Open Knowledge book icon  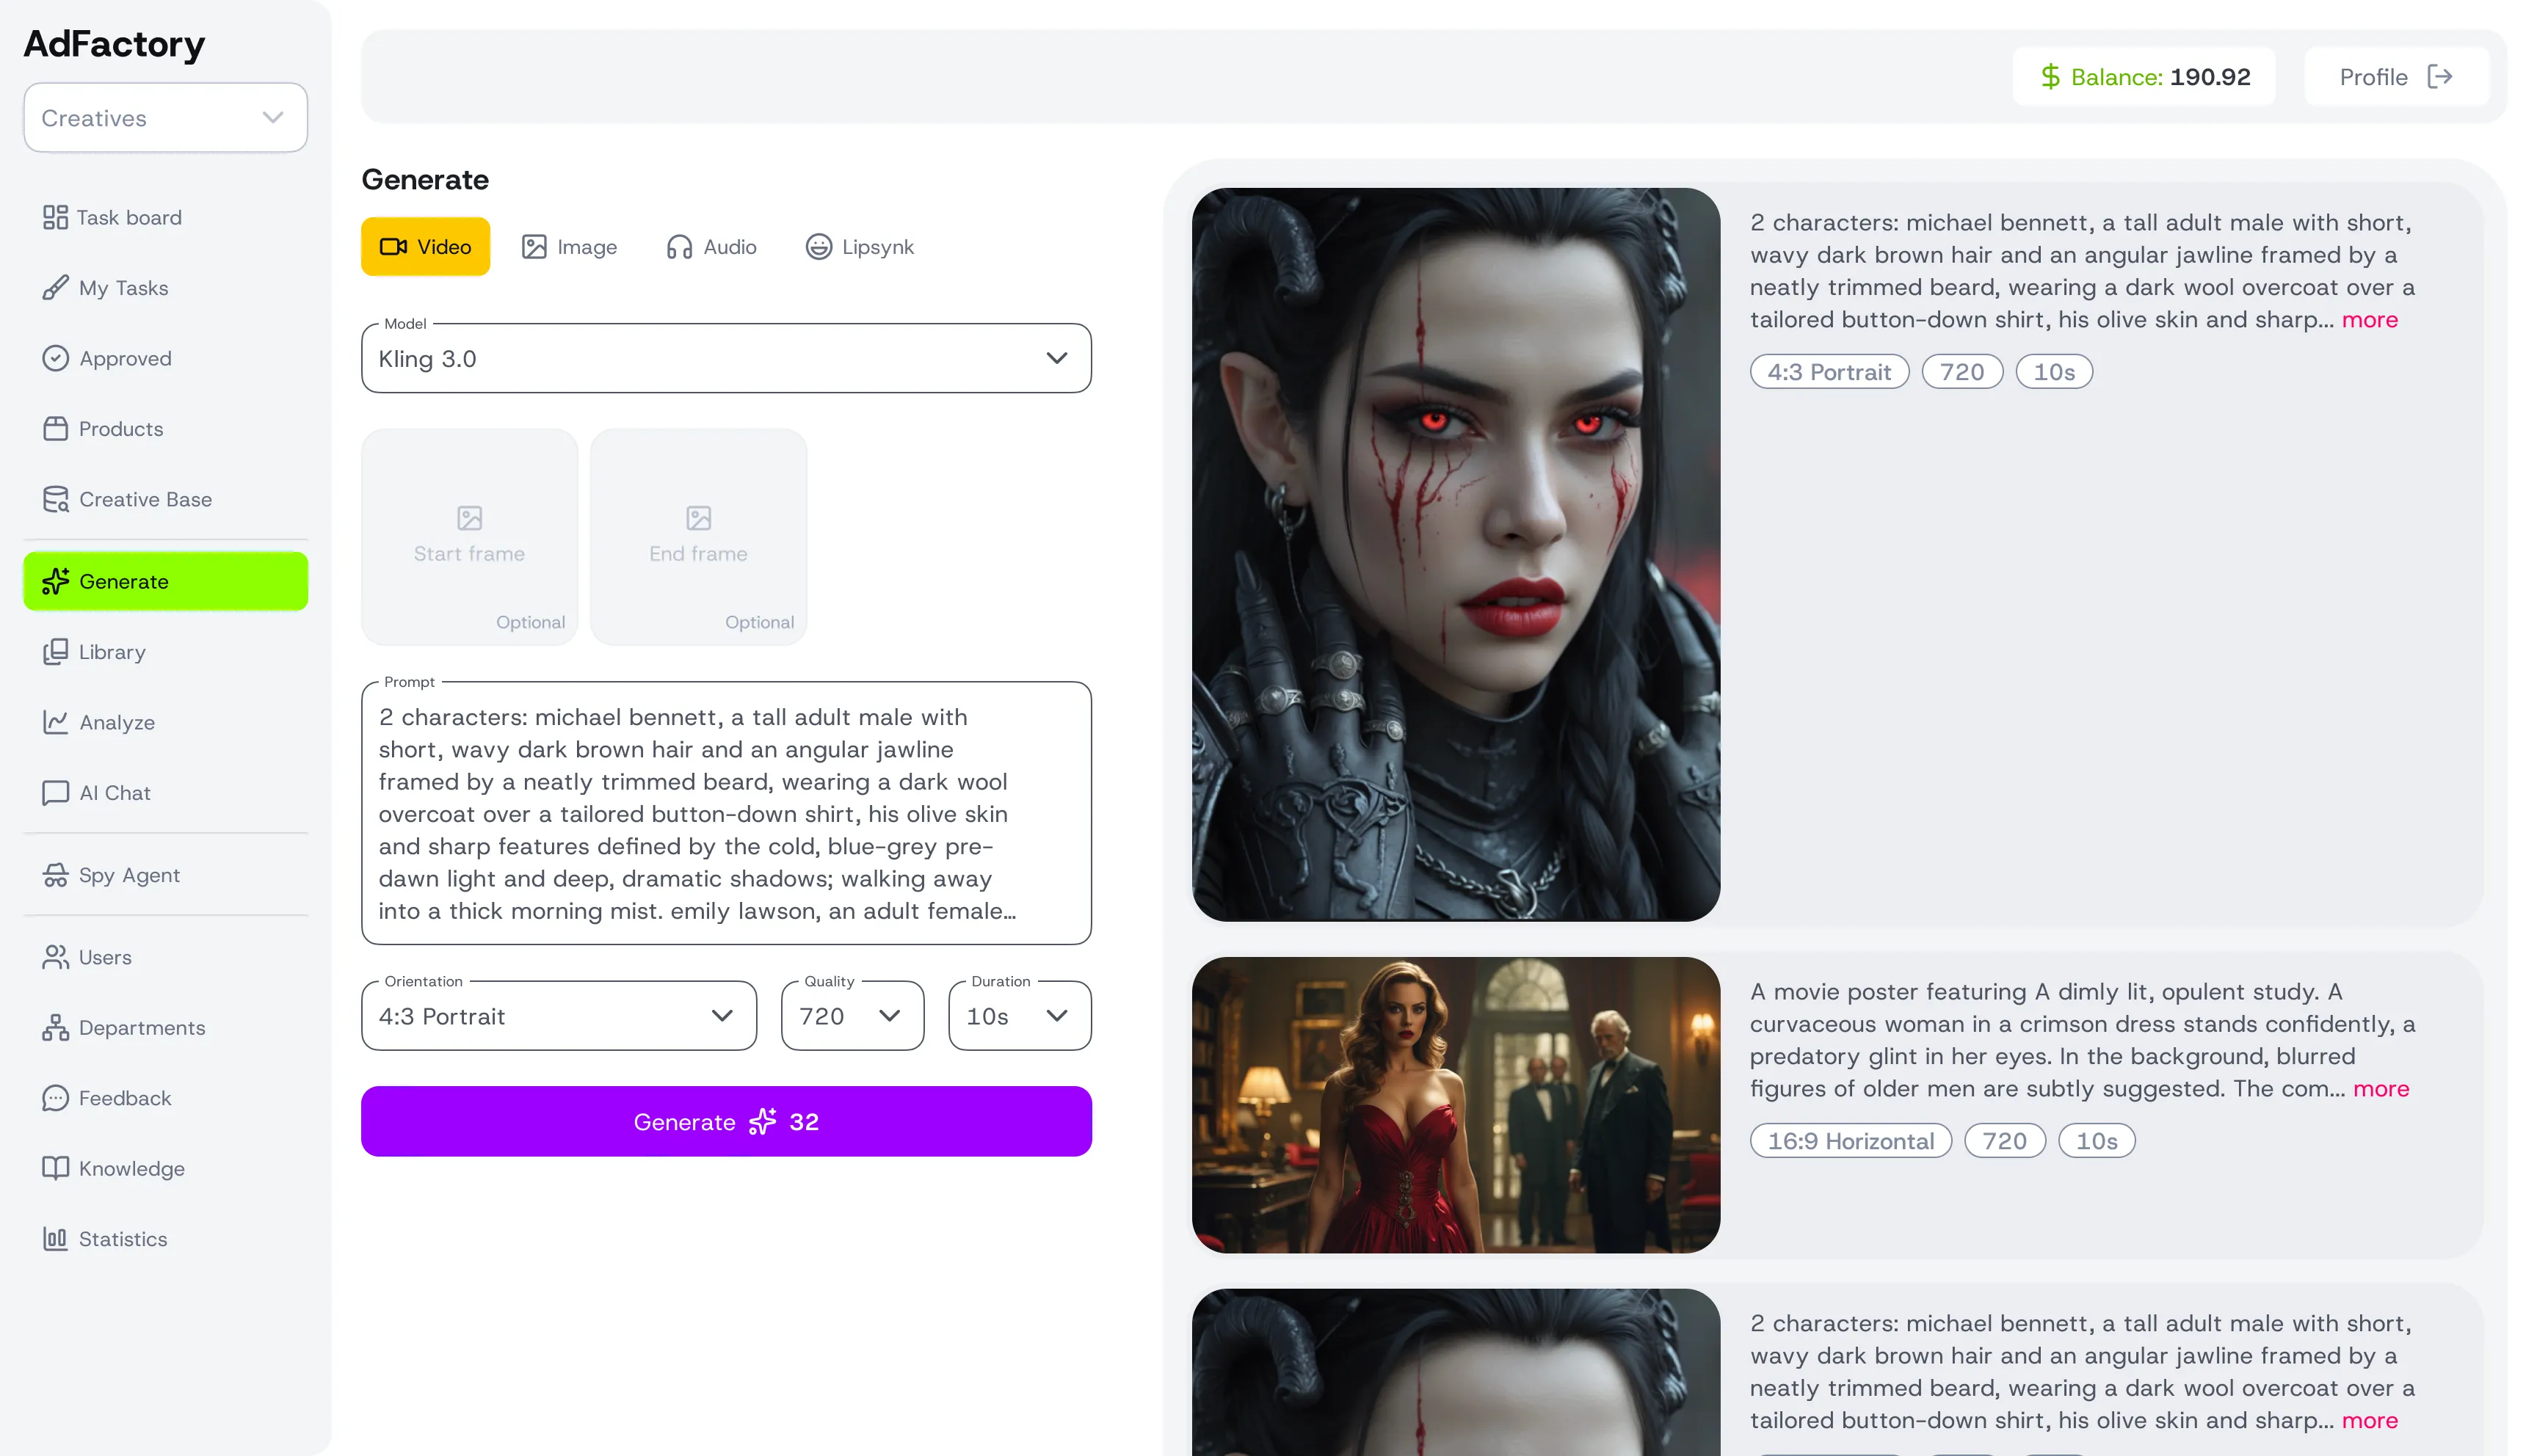click(55, 1168)
